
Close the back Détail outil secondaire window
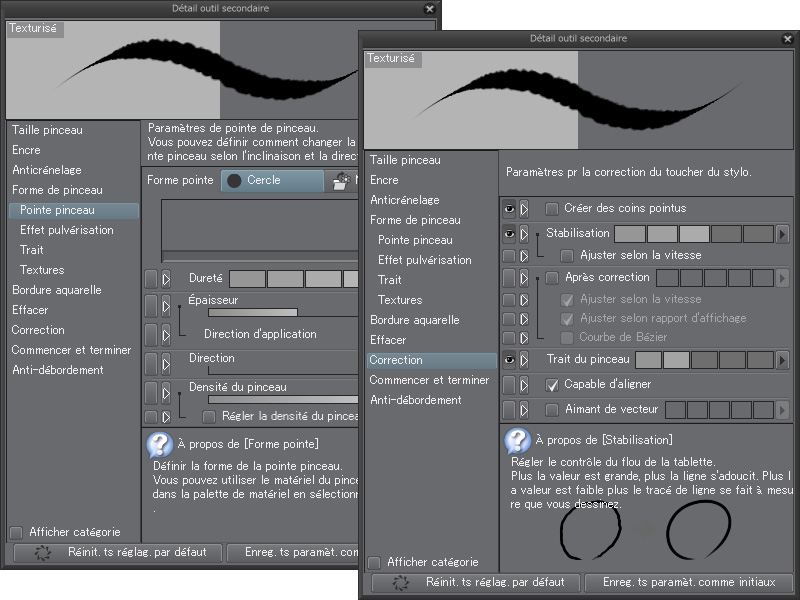coord(430,9)
